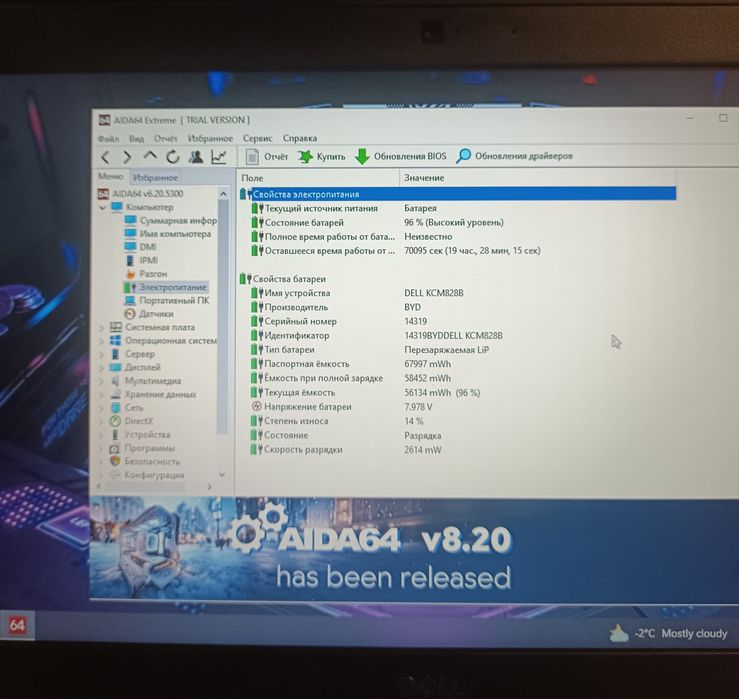739x699 pixels.
Task: Select the Текущий источник питания row
Action: (x=458, y=208)
